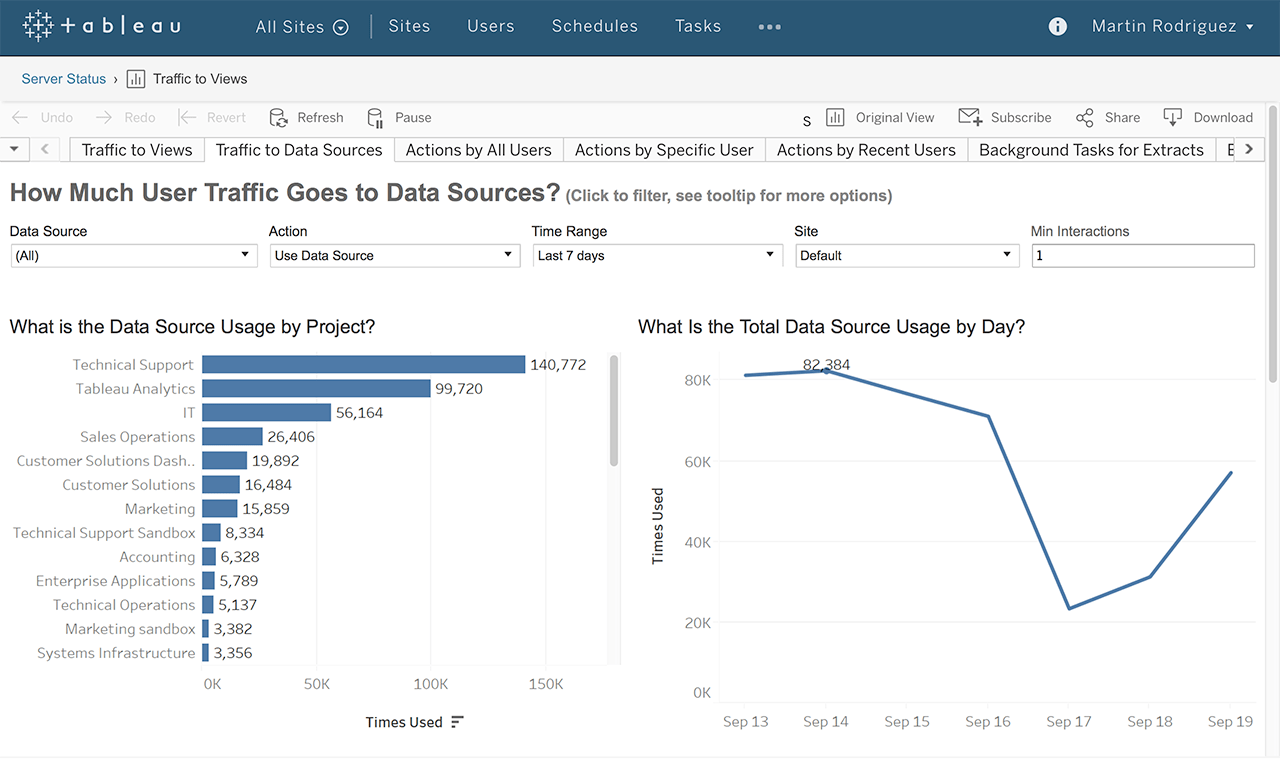Open the info help icon
The image size is (1280, 759).
pos(1057,27)
